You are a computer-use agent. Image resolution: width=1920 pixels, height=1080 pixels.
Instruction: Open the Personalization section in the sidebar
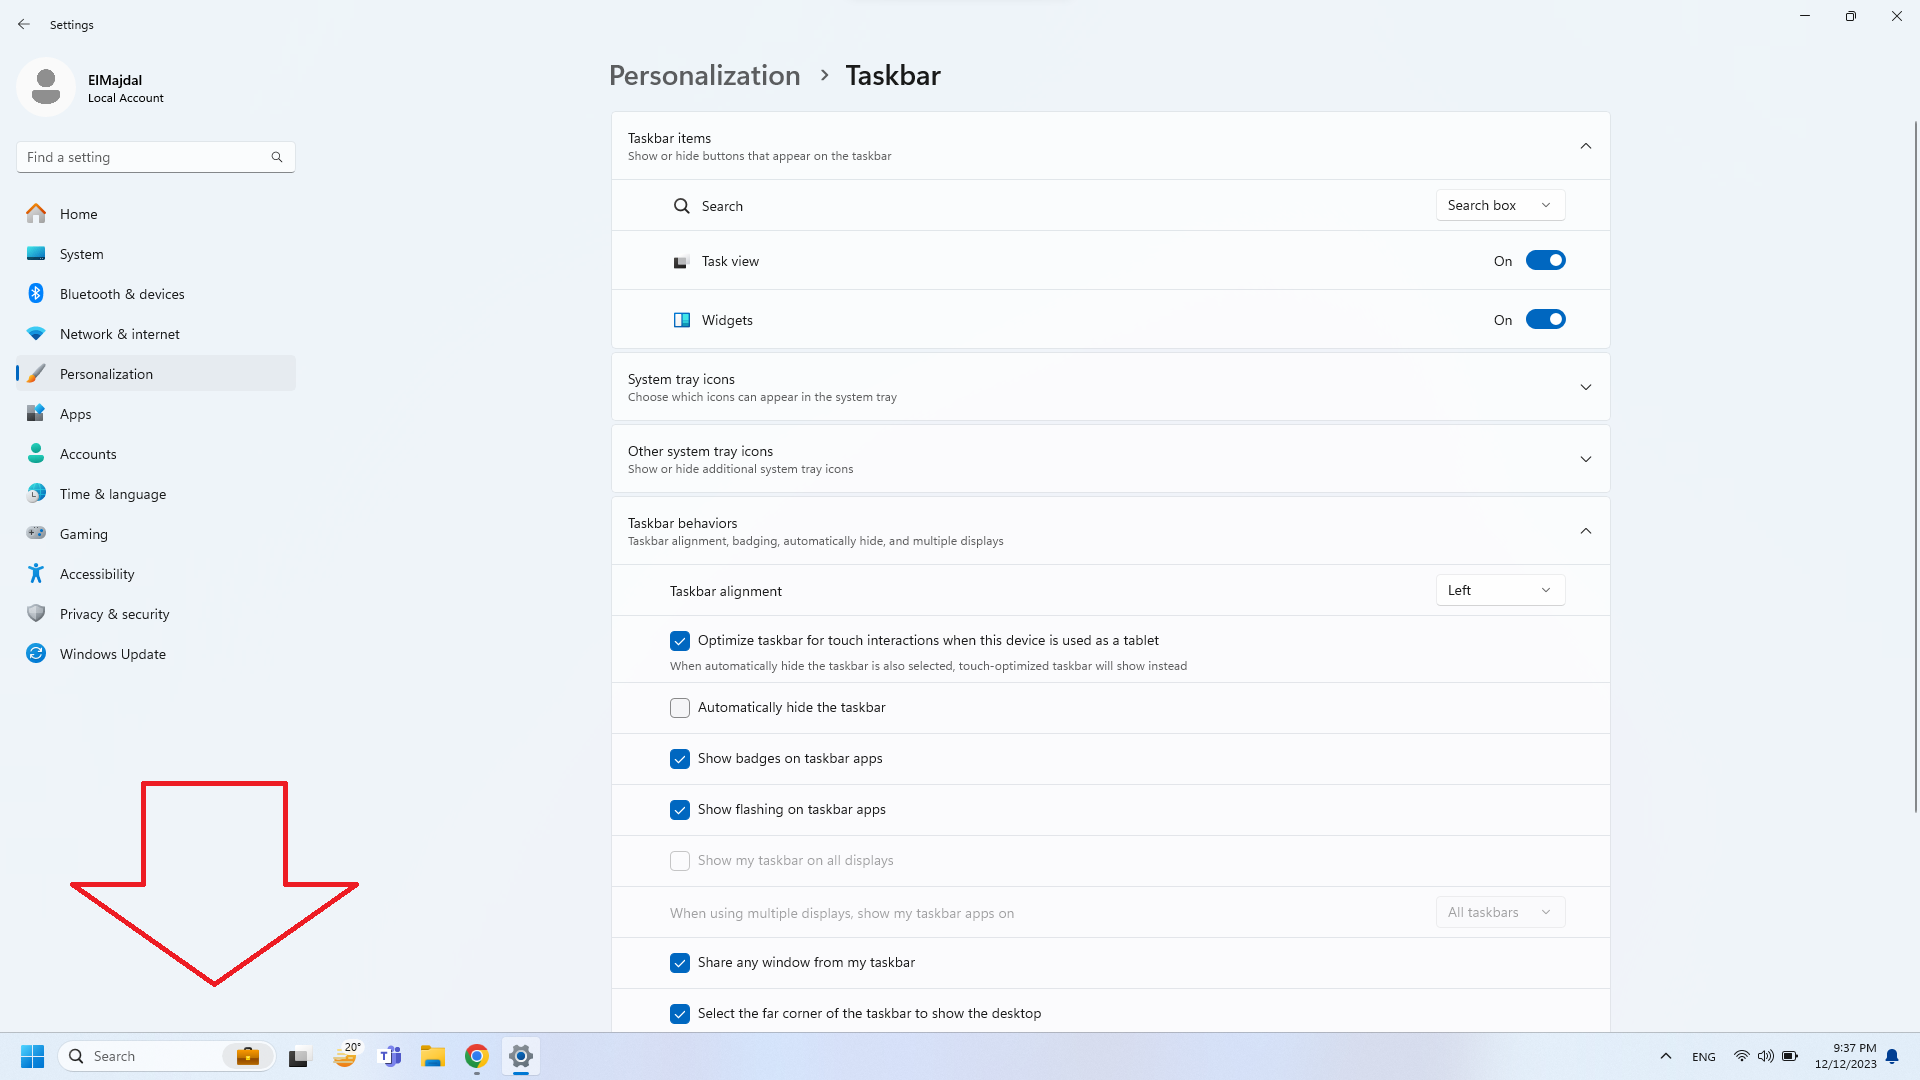[107, 373]
